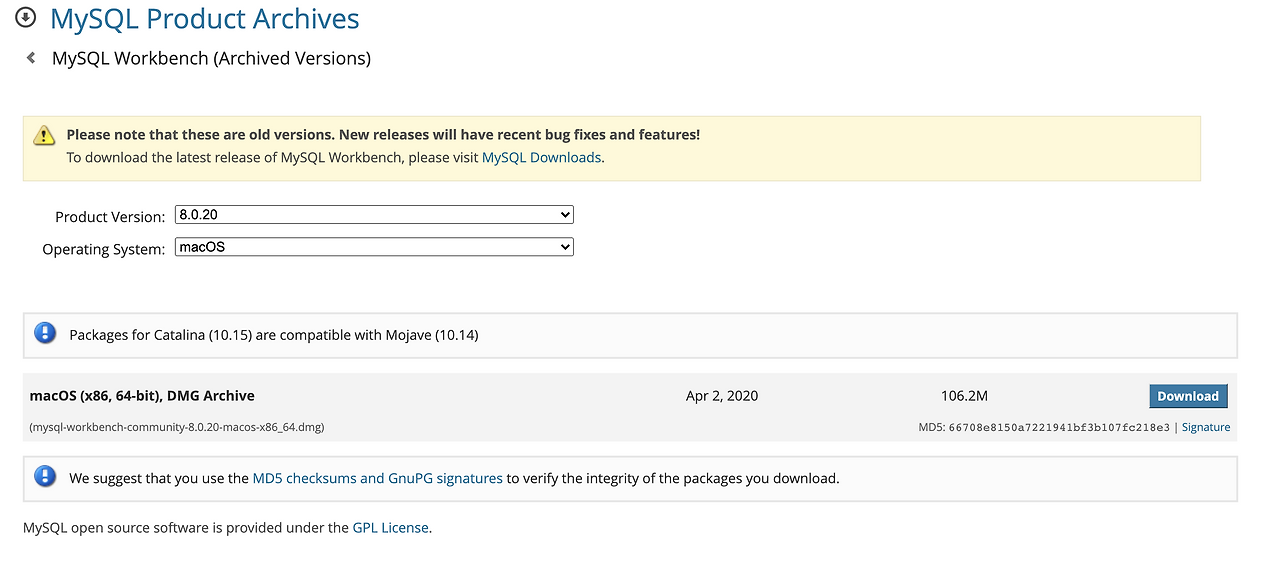Click the info icon beside the MD5 suggestion
This screenshot has width=1280, height=562.
[x=45, y=476]
